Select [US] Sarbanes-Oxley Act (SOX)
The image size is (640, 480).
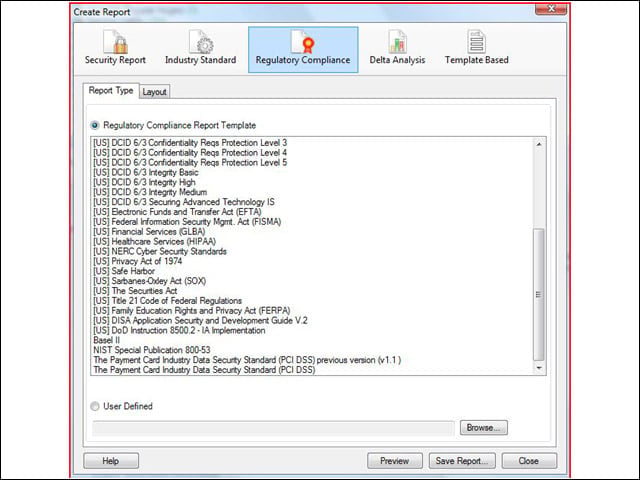(x=150, y=281)
